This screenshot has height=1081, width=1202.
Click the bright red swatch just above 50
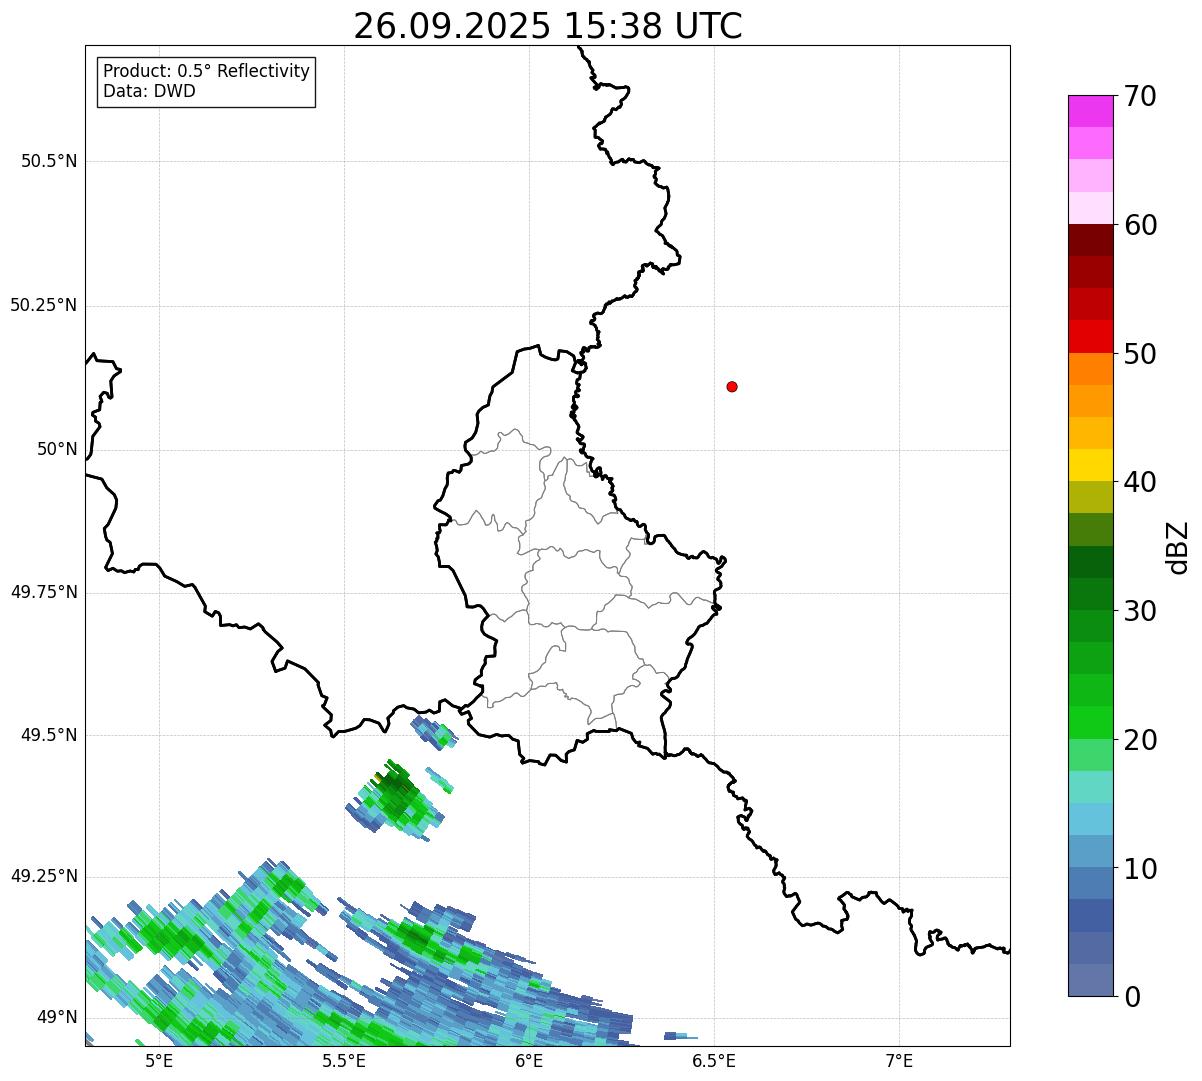tap(1090, 336)
